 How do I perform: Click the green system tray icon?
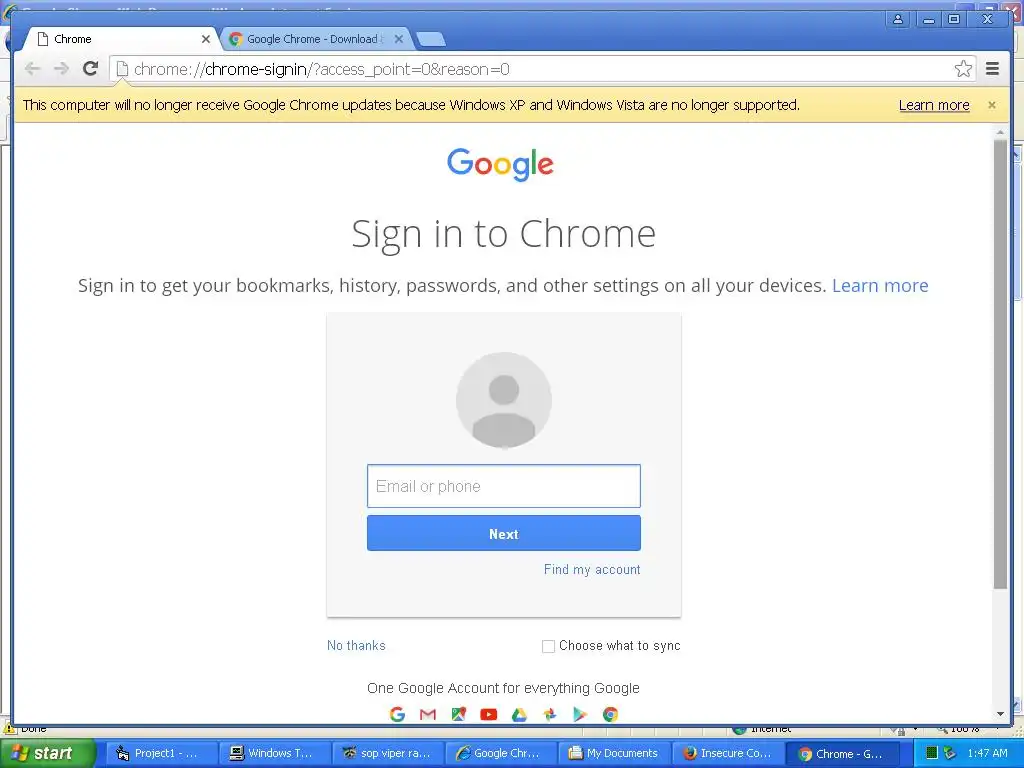pos(931,753)
